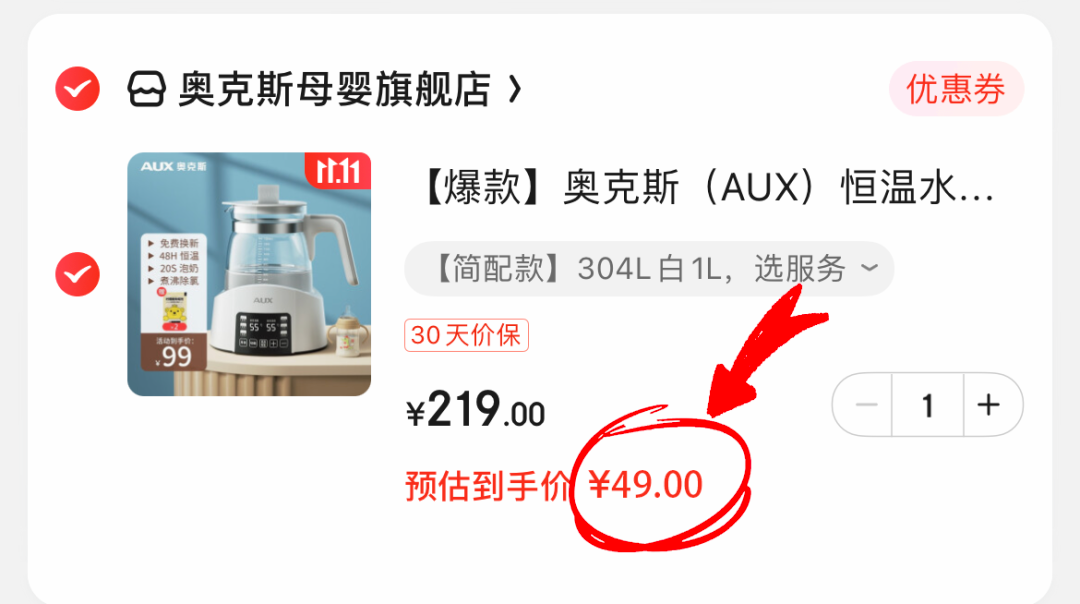Open 奥克斯母婴旗舰店 store name link
The image size is (1080, 604).
point(334,90)
